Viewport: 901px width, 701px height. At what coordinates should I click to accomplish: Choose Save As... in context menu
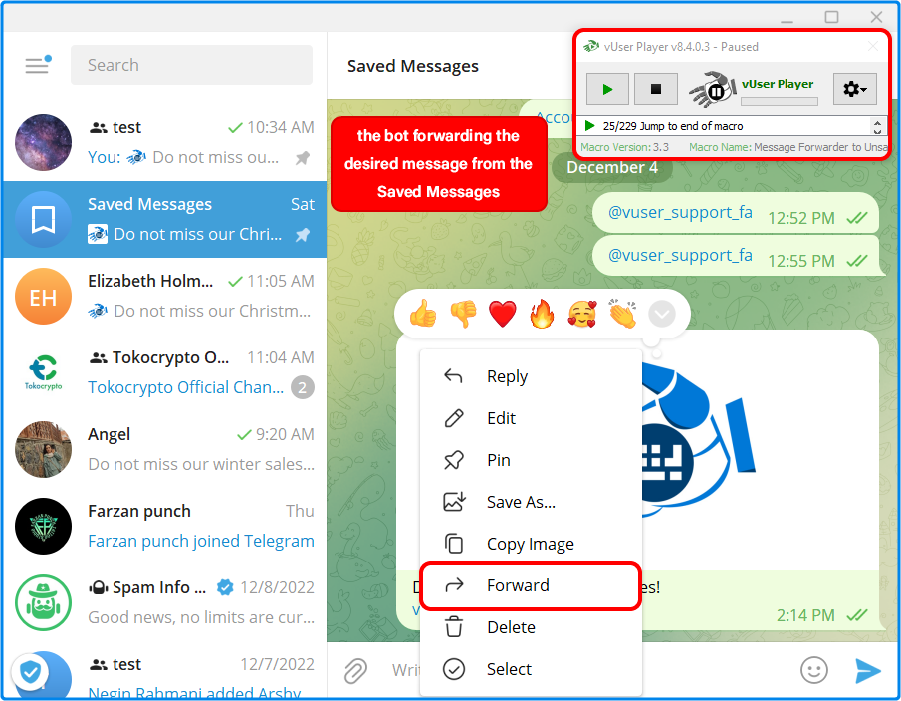point(531,502)
